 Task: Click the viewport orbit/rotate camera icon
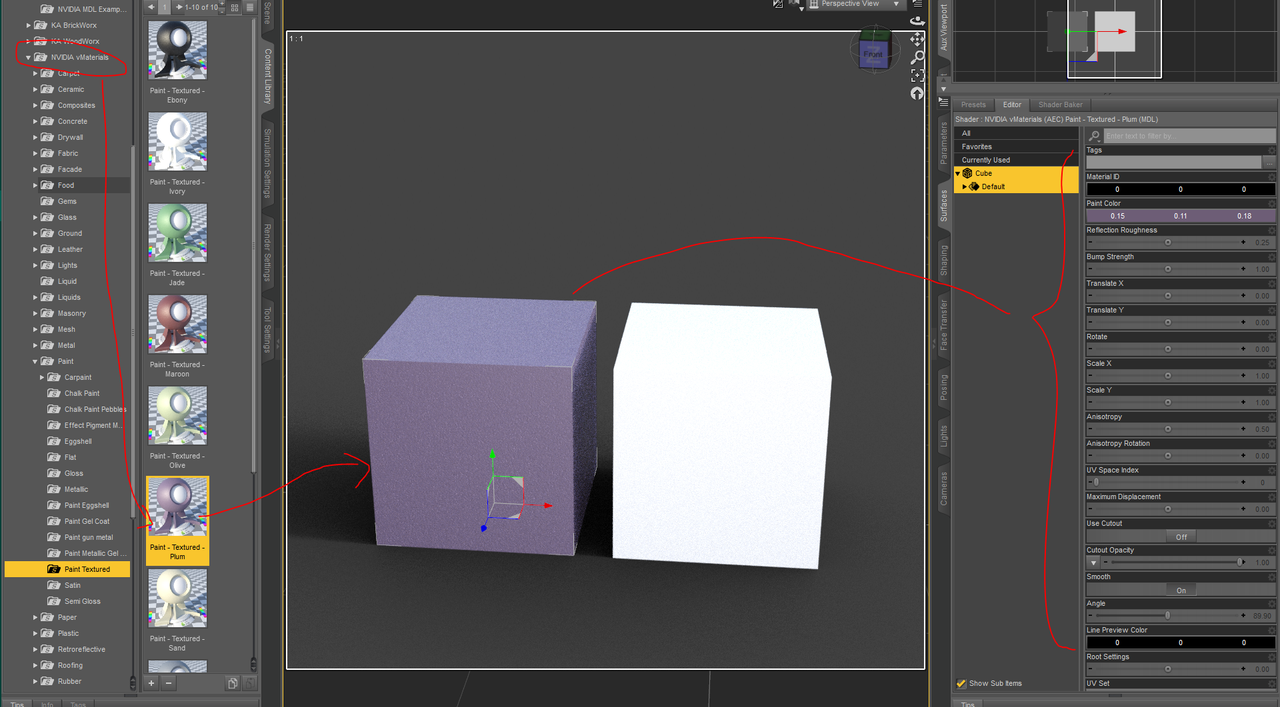(x=918, y=20)
